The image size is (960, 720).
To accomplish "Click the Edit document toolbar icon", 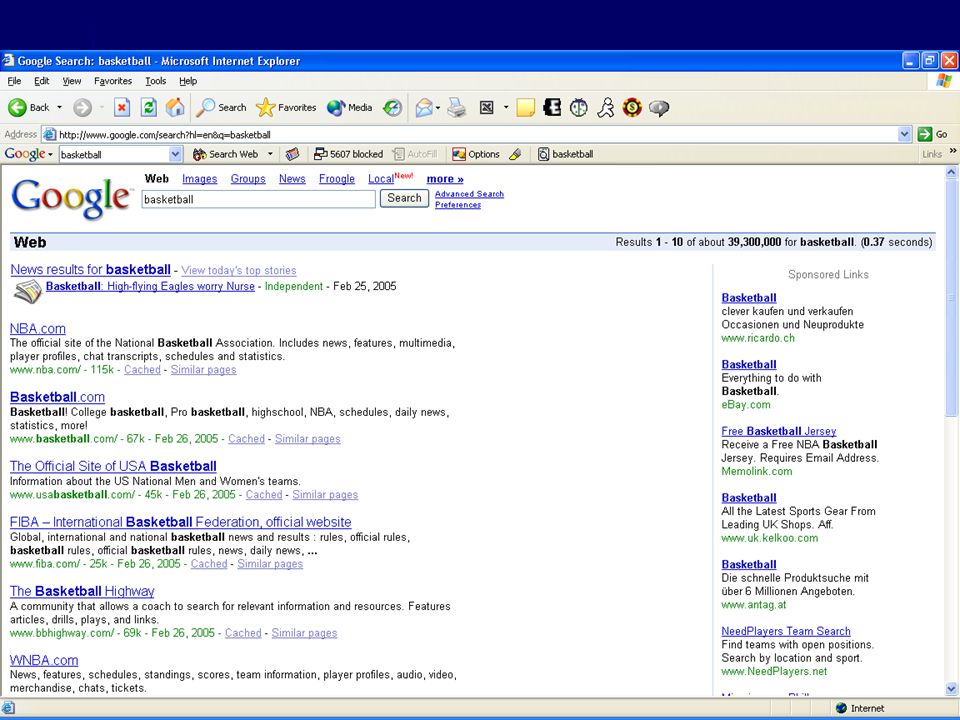I will coord(487,108).
